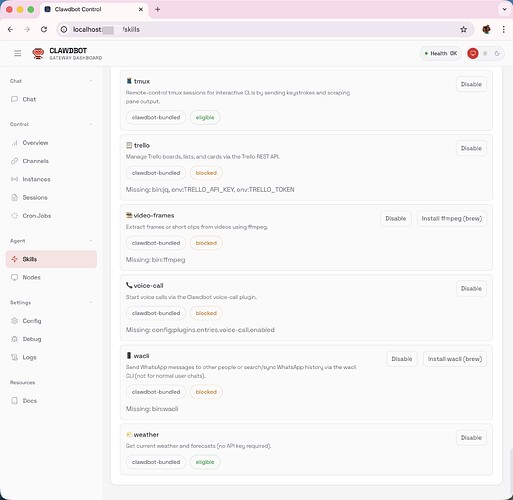
Task: Open the Sessions page
Action: pyautogui.click(x=51, y=198)
